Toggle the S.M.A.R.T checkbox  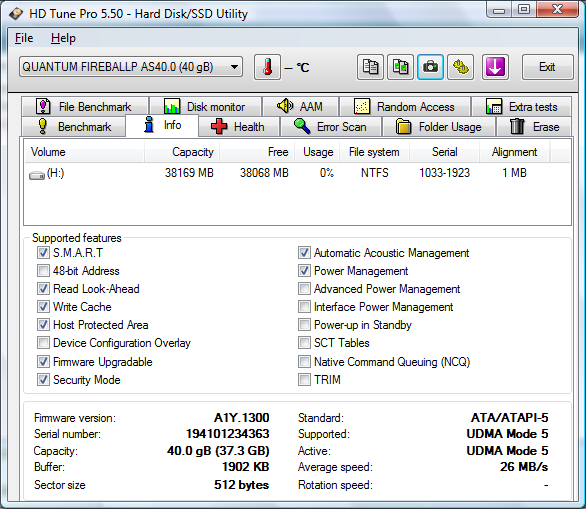pos(43,253)
